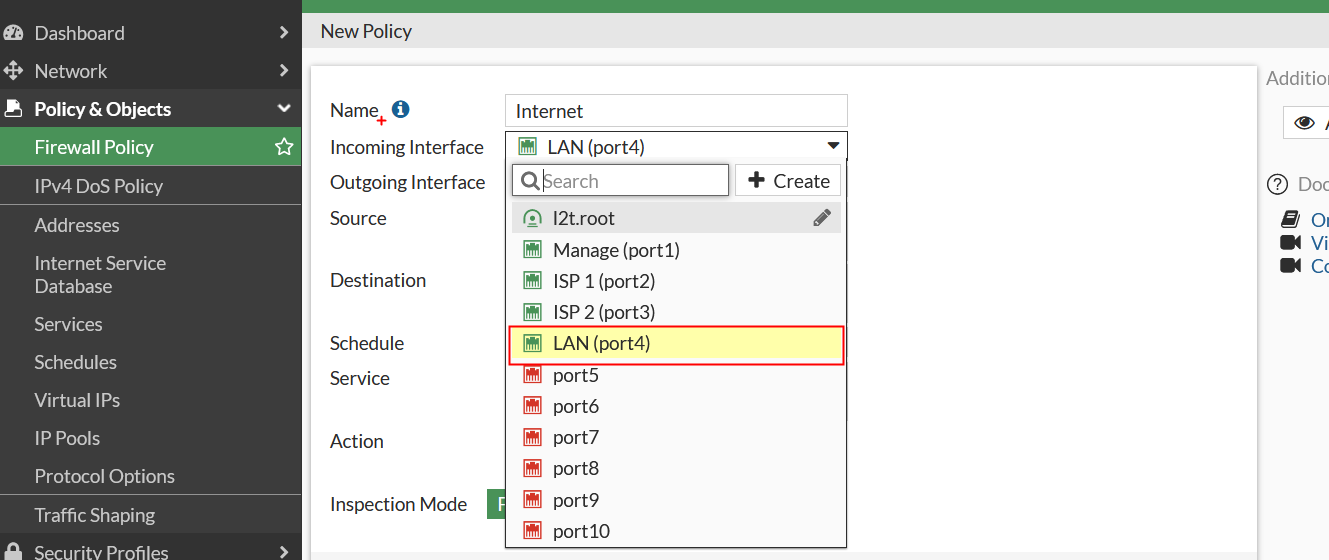The height and width of the screenshot is (560, 1329).
Task: Click the Security Profiles lock icon
Action: pos(13,552)
